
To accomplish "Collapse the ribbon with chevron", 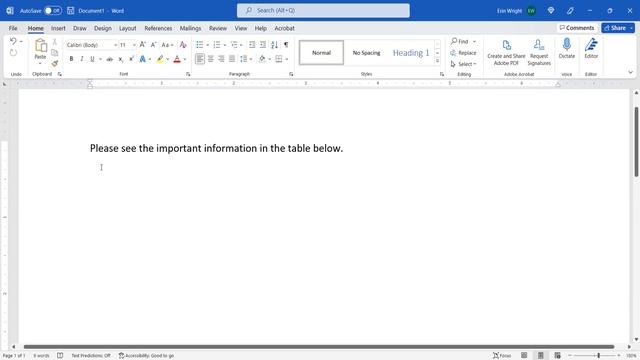I will [630, 72].
